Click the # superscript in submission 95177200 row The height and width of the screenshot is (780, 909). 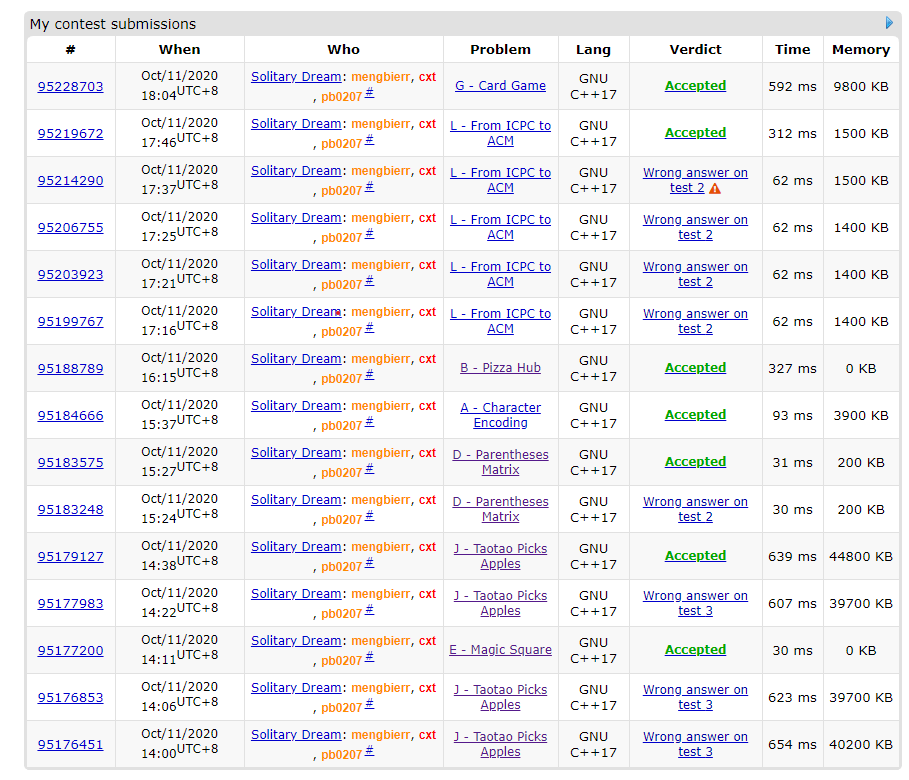(x=369, y=657)
